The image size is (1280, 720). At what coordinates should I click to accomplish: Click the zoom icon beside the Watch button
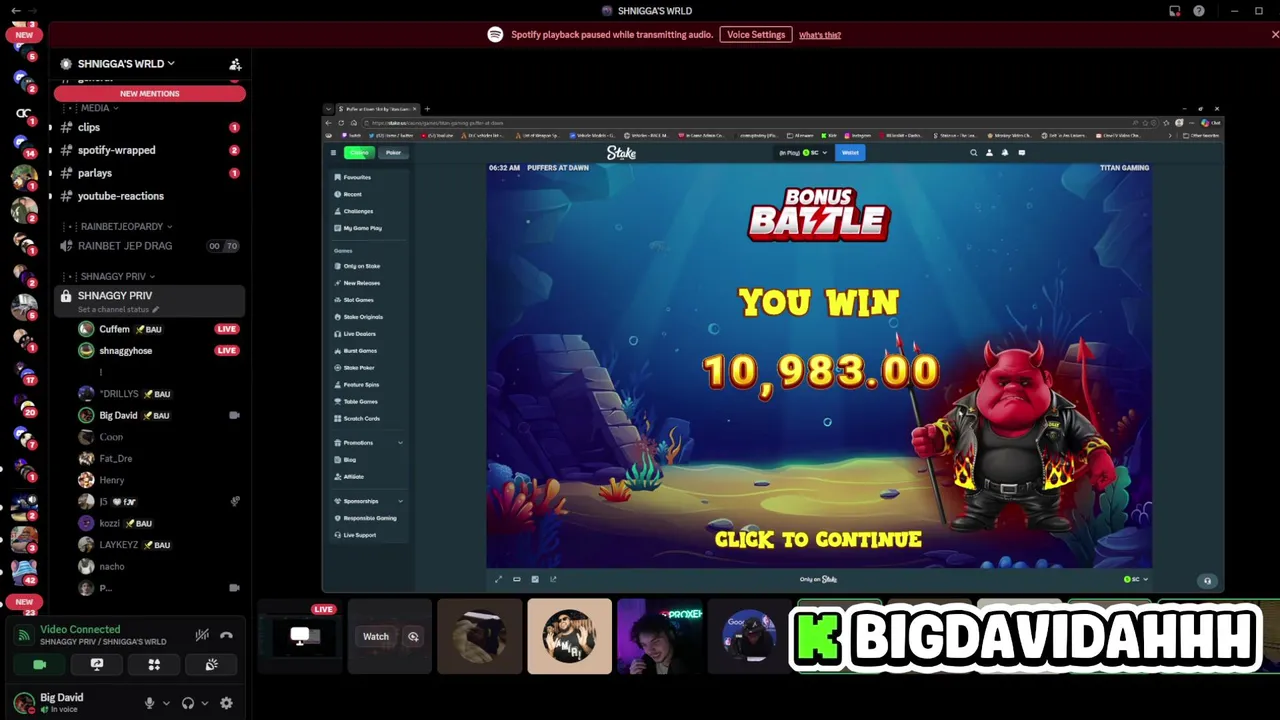[413, 637]
